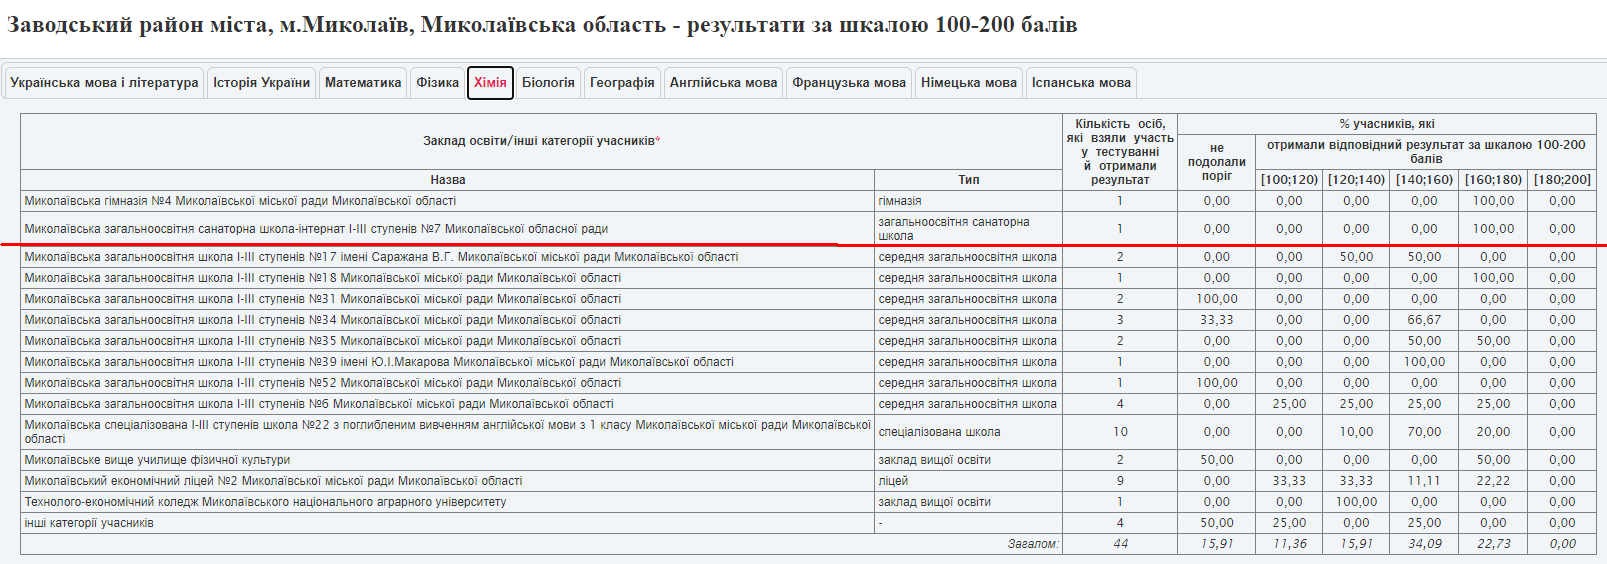Click total value 22,73
The image size is (1607, 564).
pos(1493,544)
